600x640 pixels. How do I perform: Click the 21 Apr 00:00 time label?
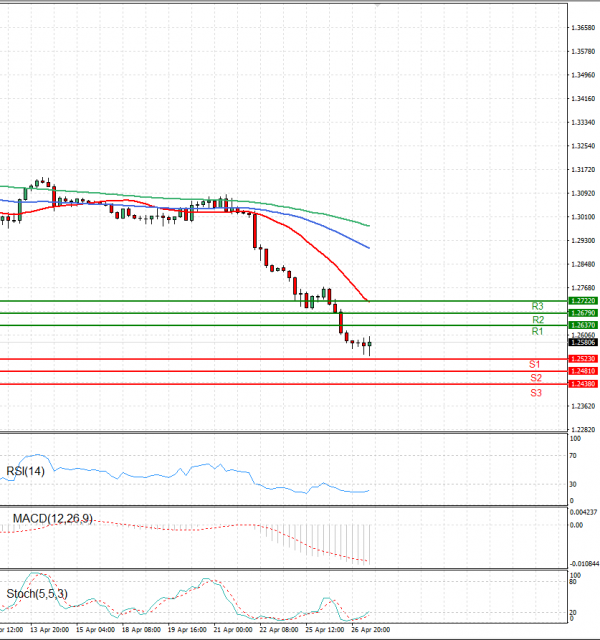(x=233, y=630)
